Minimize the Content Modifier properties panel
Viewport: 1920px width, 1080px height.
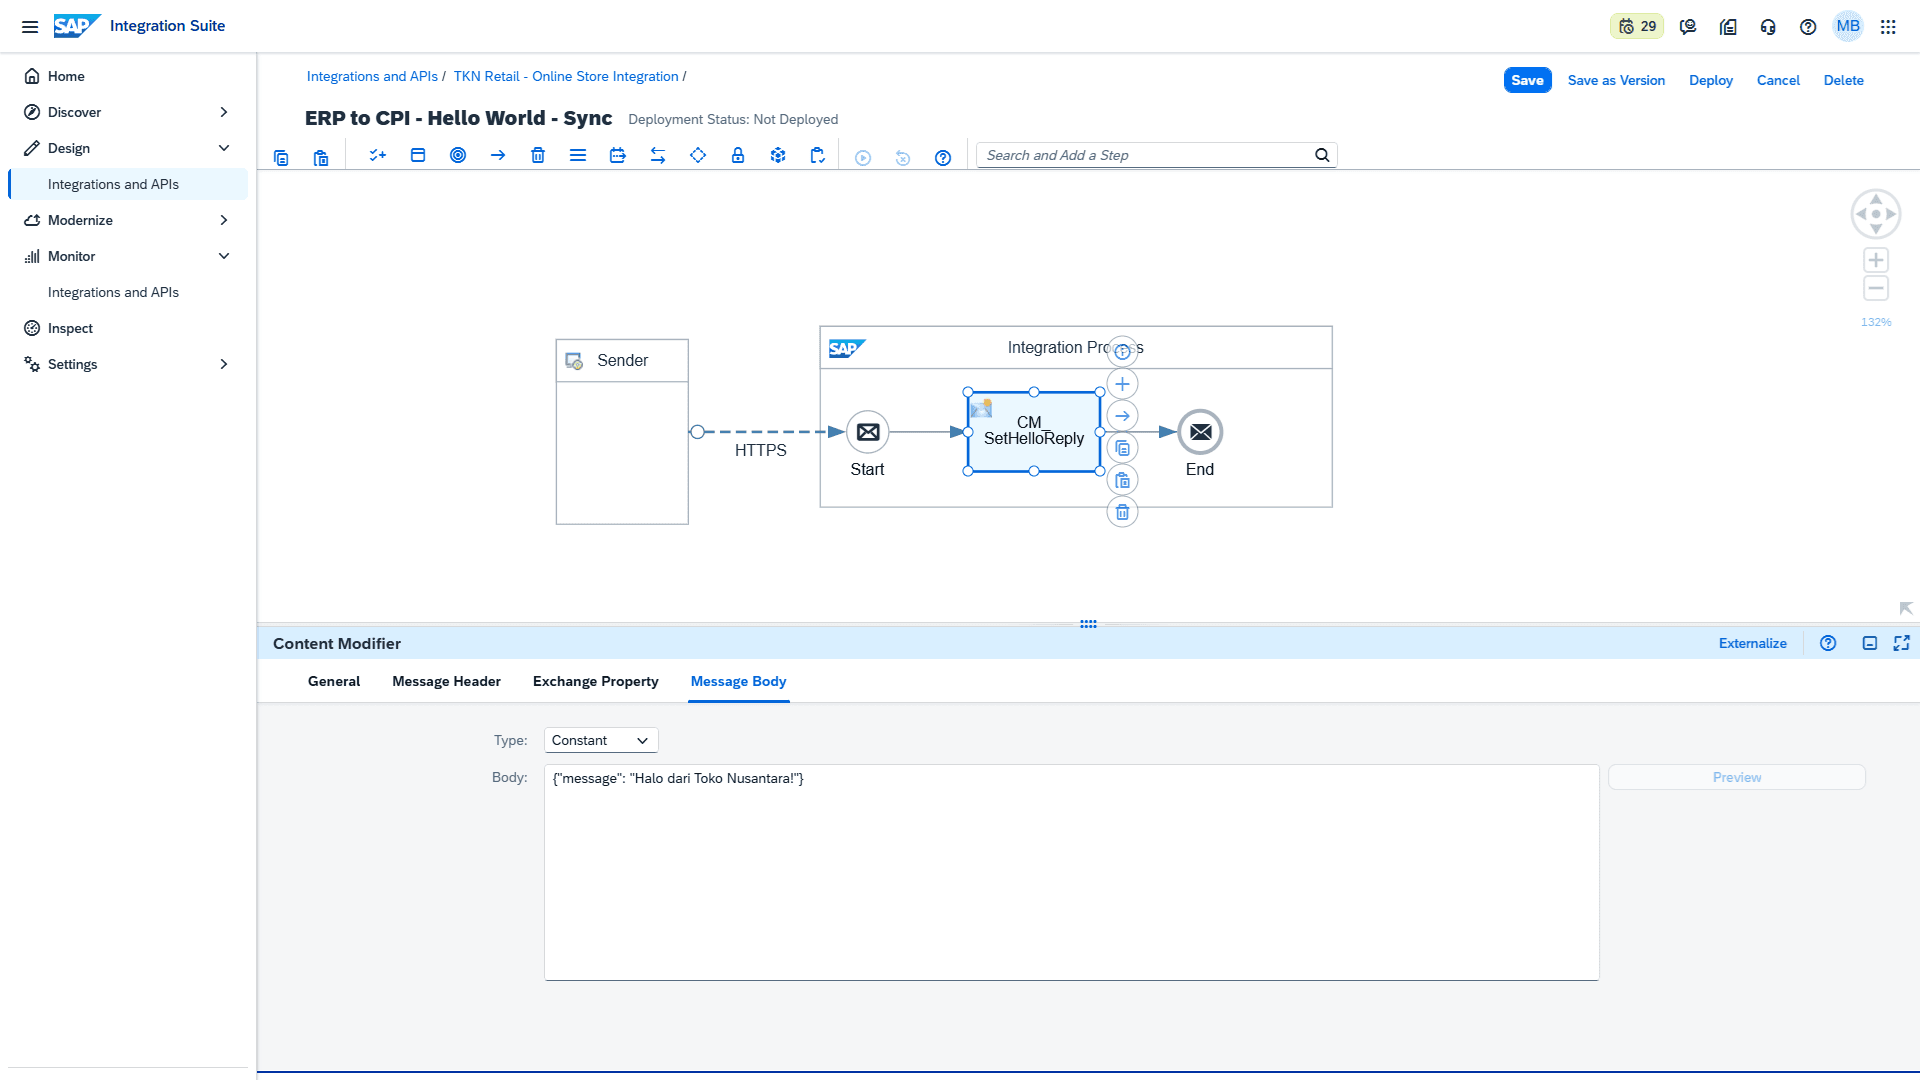tap(1870, 643)
